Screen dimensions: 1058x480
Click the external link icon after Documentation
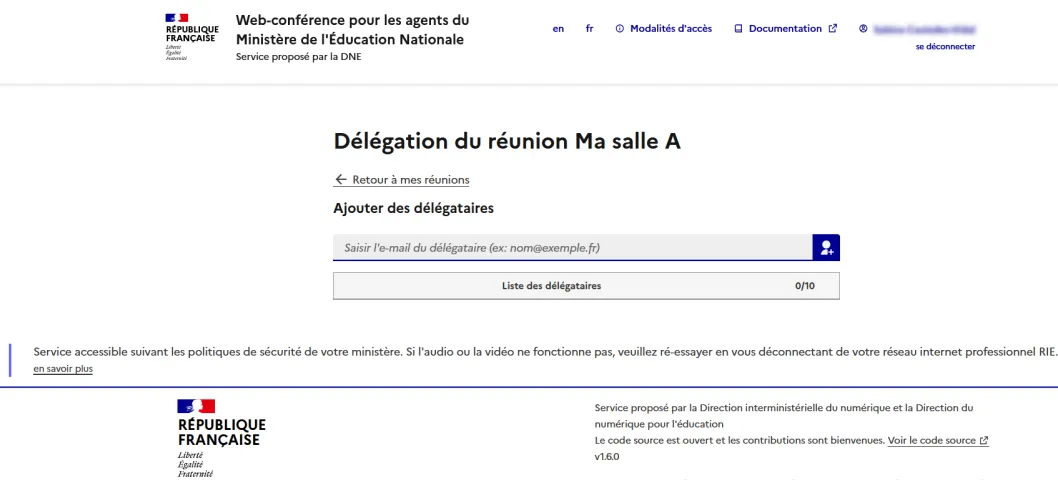[x=833, y=29]
